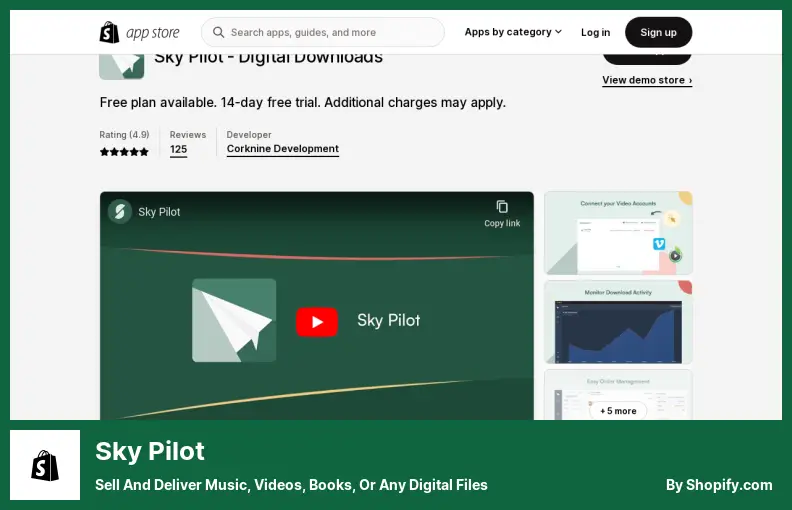The height and width of the screenshot is (510, 792).
Task: Open the 125 reviews link
Action: 178,149
